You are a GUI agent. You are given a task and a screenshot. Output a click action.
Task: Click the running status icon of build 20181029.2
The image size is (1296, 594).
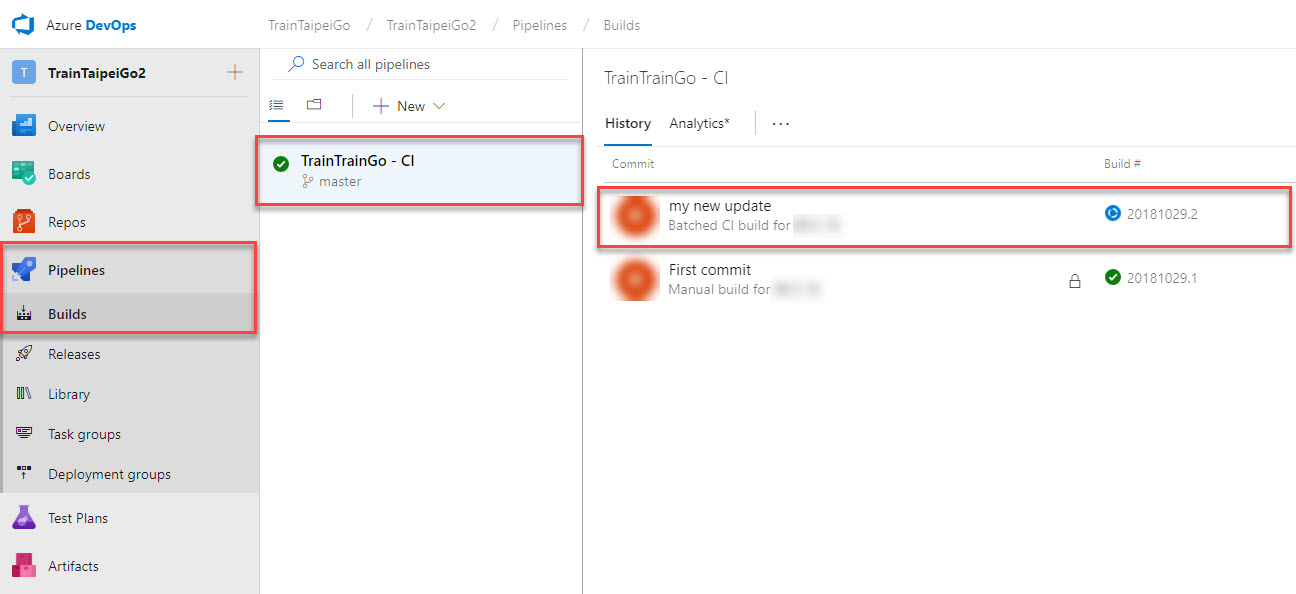pos(1113,213)
